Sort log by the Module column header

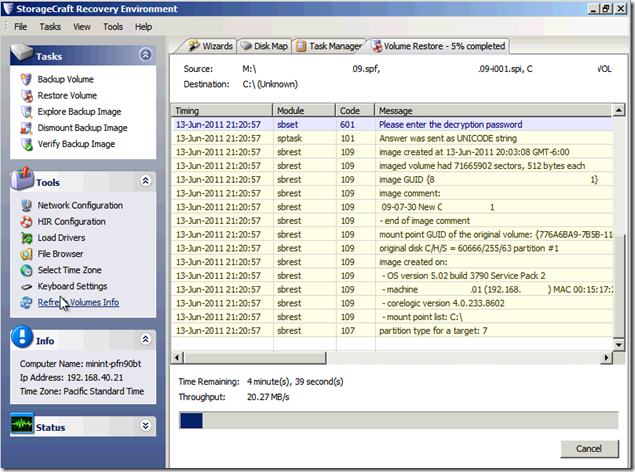tap(304, 111)
